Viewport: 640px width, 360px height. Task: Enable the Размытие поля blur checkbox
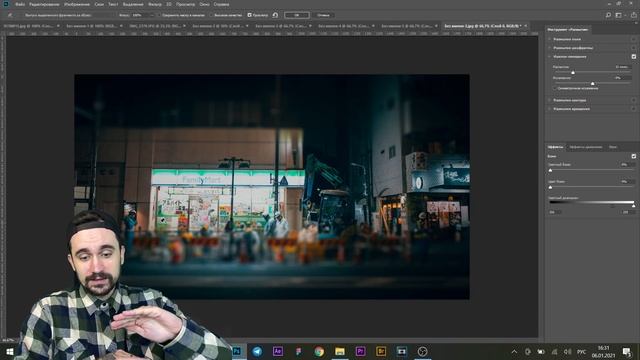click(x=634, y=39)
